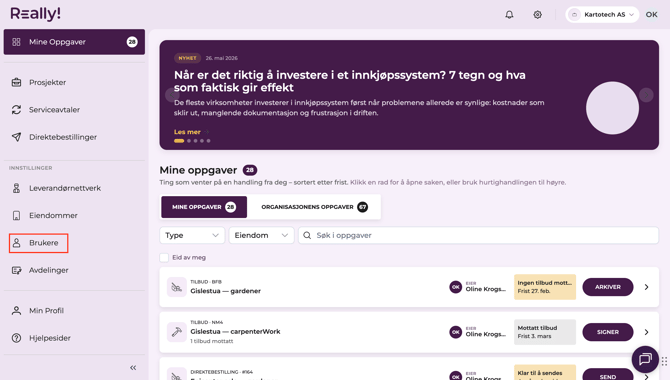Click the 28 badge beside Mine oppgaver heading
The height and width of the screenshot is (380, 670).
[x=250, y=170]
